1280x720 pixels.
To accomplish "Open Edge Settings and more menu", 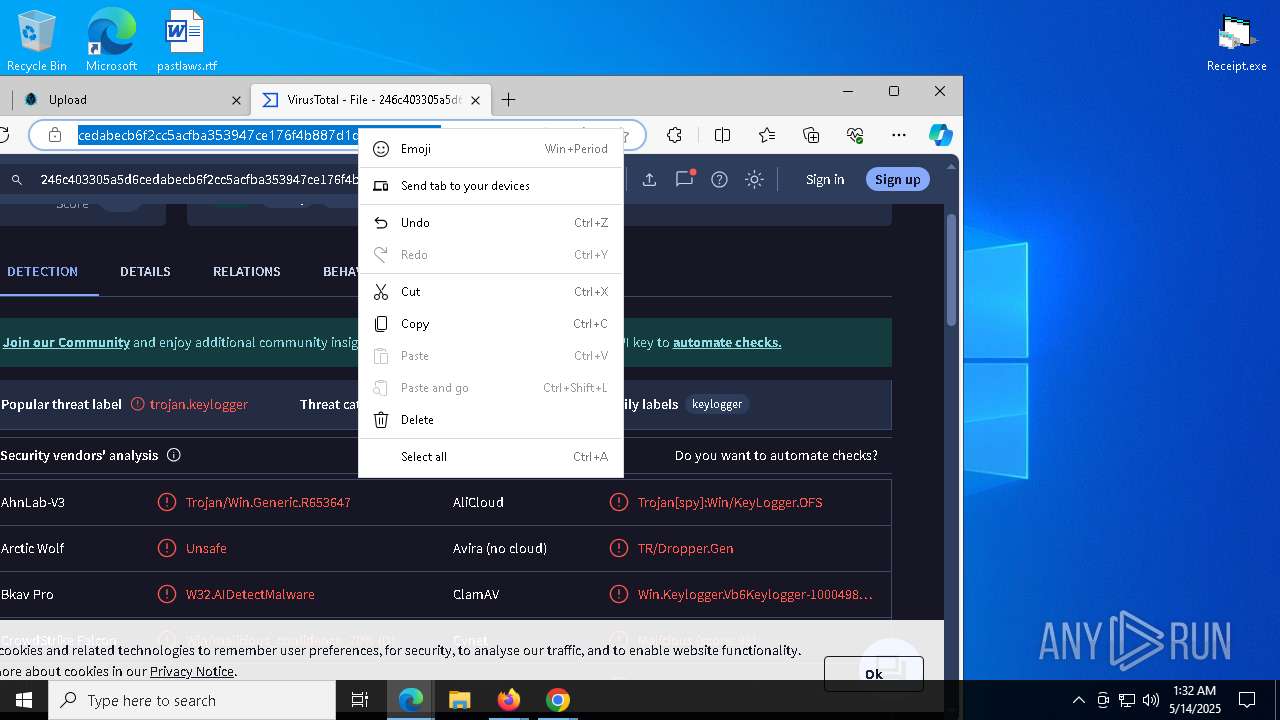I will click(899, 135).
